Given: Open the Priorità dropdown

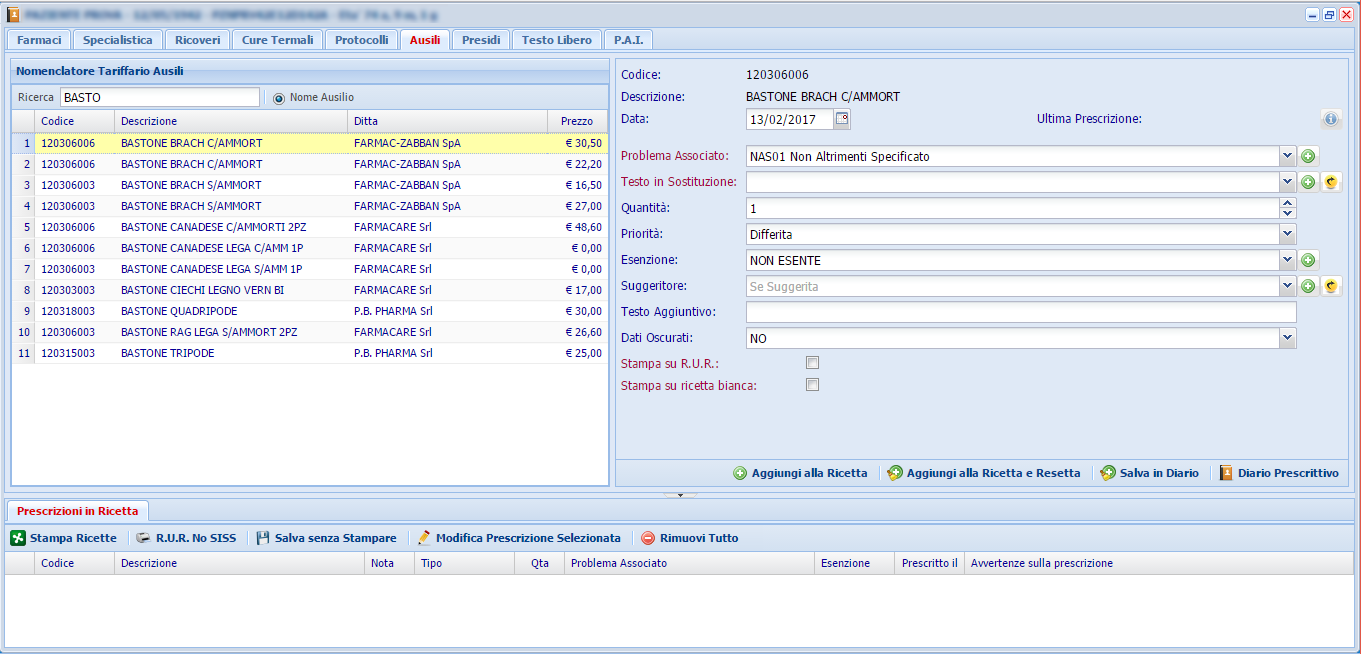Looking at the screenshot, I should coord(1288,234).
